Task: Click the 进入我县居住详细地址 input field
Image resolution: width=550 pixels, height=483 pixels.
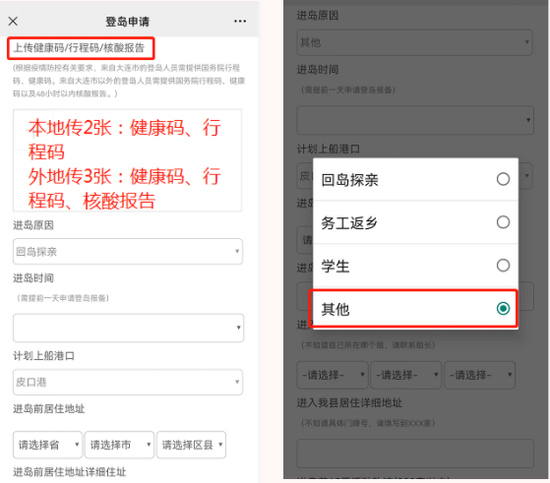Action: pos(415,453)
